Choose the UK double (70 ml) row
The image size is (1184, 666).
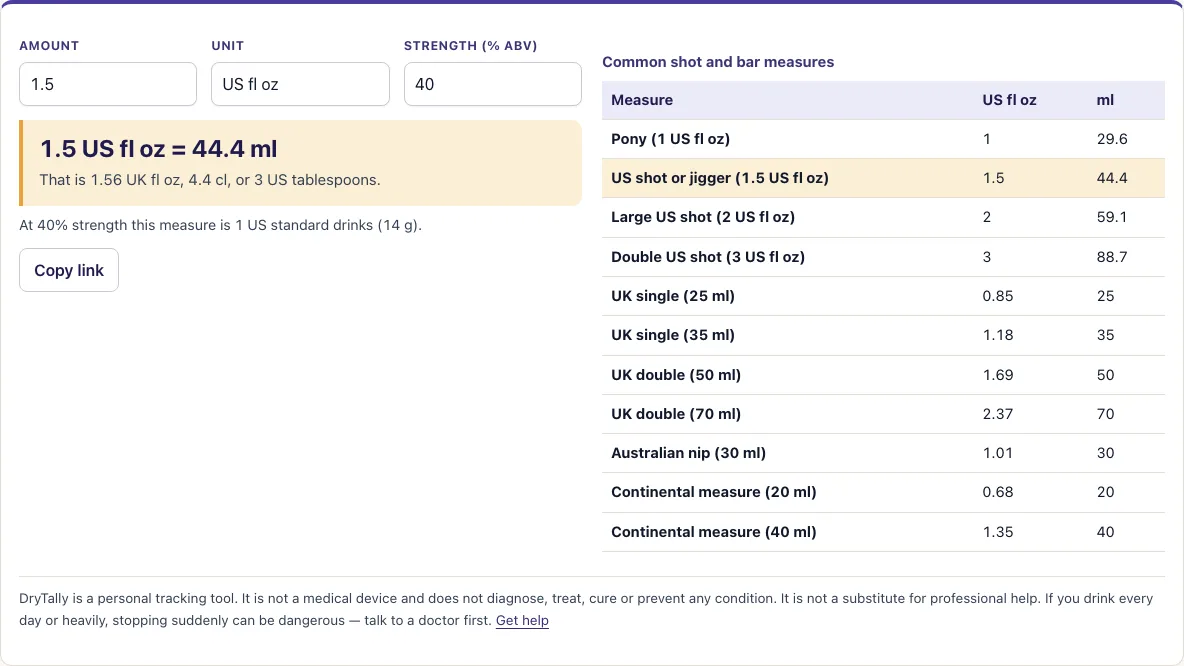click(883, 414)
